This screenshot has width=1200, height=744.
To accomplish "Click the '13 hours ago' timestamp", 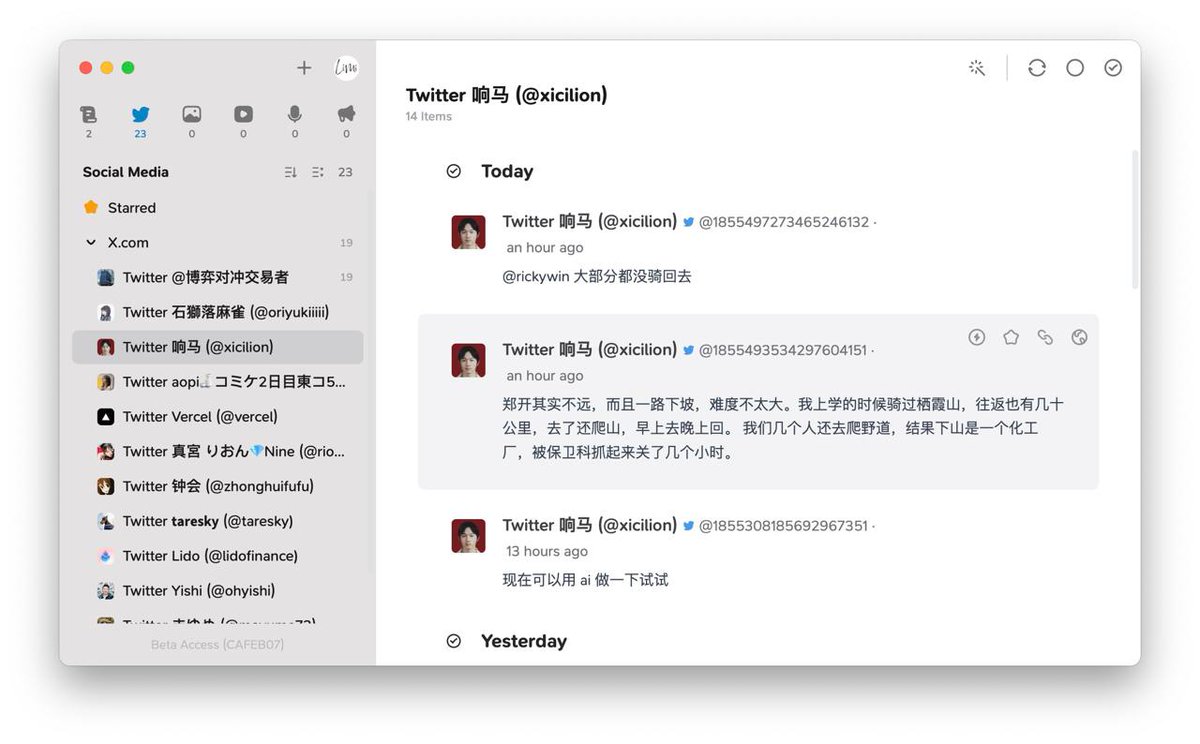I will tap(547, 551).
